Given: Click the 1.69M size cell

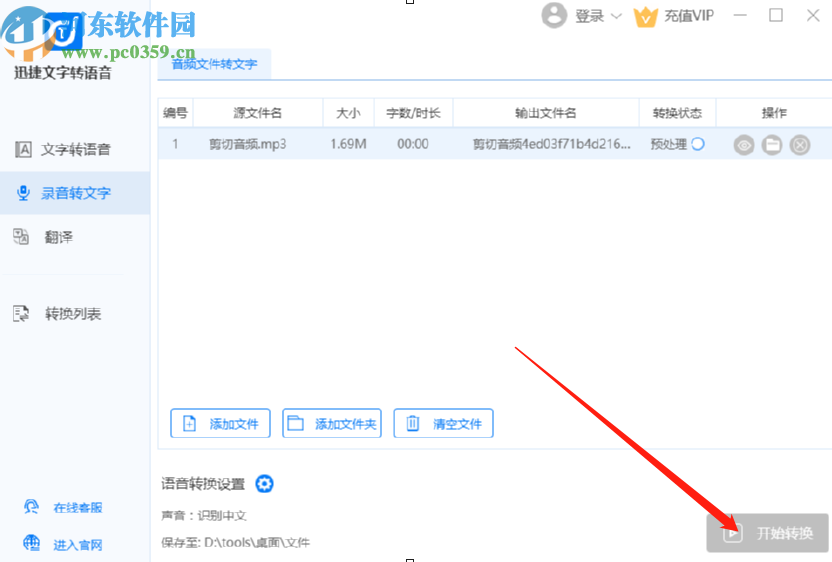Looking at the screenshot, I should pos(348,144).
